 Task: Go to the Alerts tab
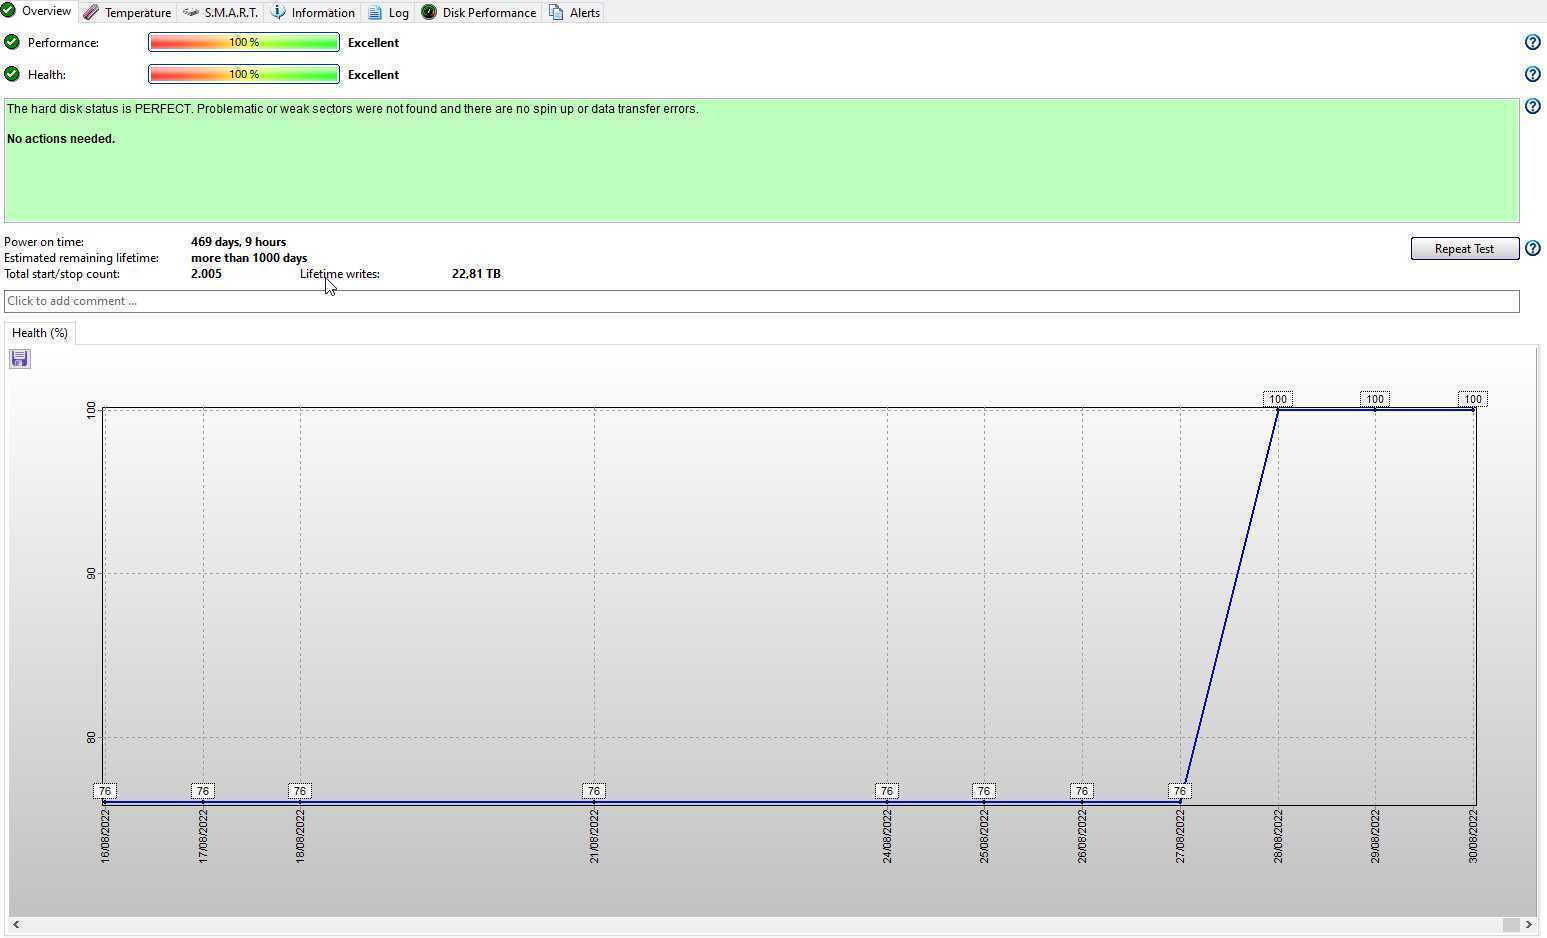[x=575, y=13]
